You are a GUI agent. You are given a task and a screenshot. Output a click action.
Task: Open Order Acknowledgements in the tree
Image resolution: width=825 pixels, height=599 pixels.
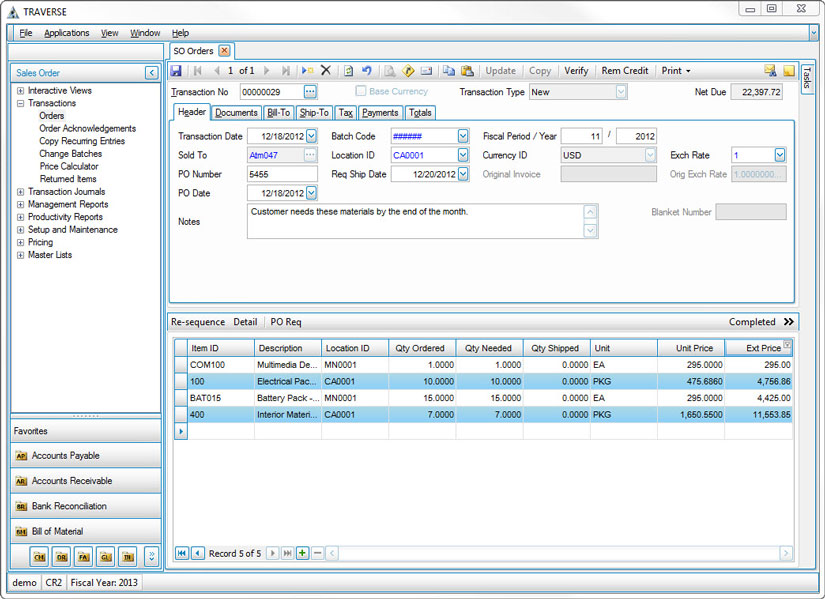coord(87,128)
